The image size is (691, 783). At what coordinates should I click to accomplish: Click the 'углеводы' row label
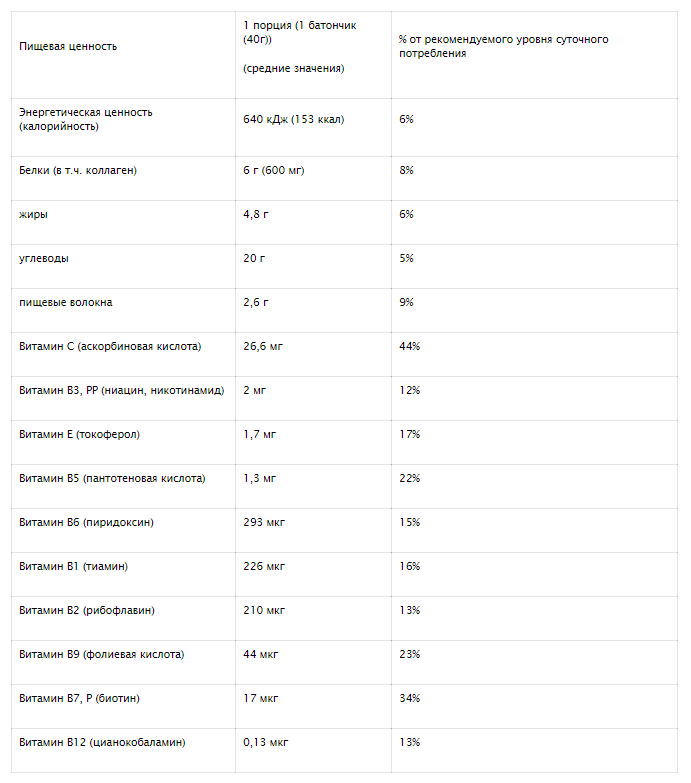pos(44,259)
